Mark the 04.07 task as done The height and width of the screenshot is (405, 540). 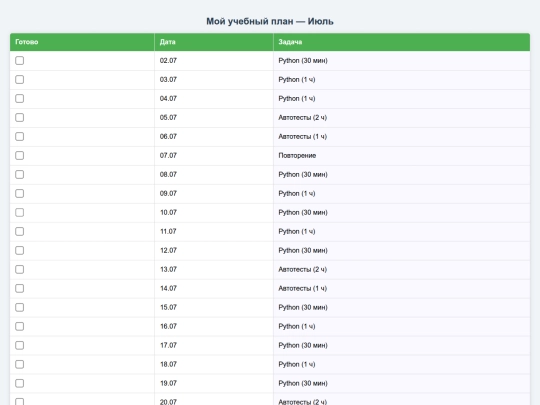point(20,98)
